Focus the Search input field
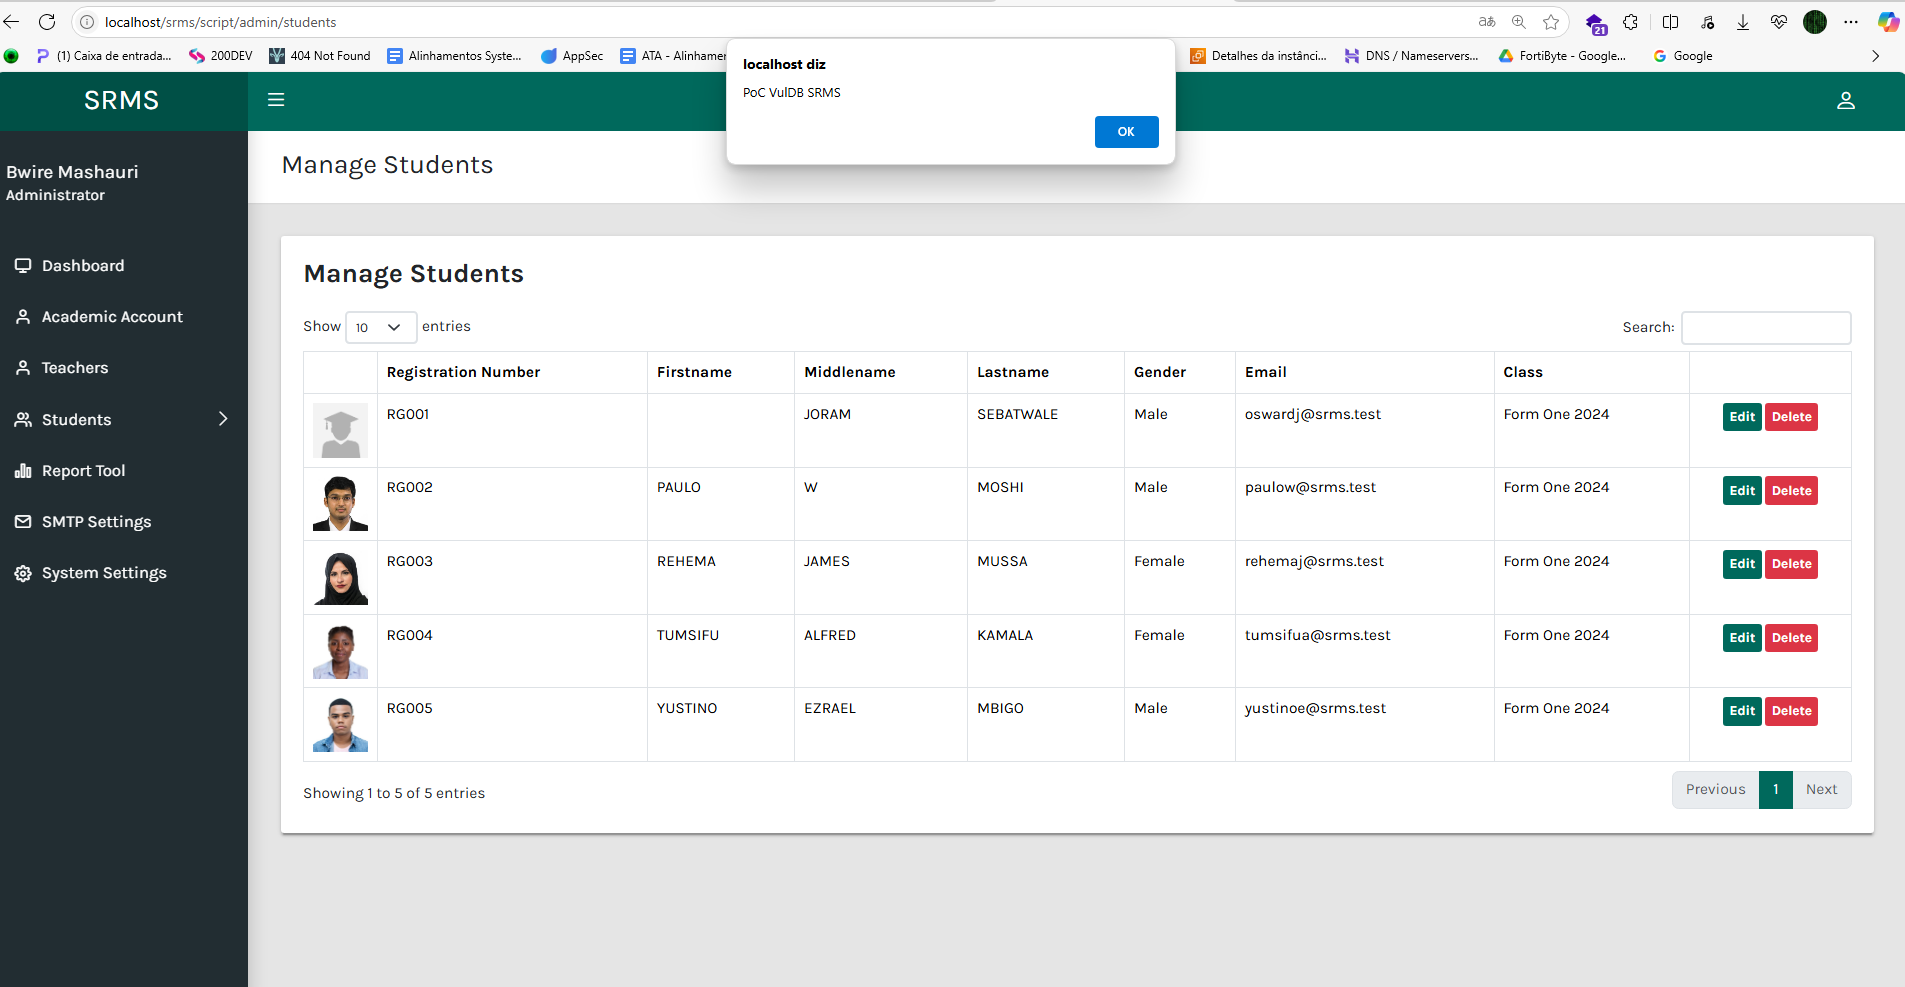Image resolution: width=1905 pixels, height=987 pixels. coord(1766,328)
